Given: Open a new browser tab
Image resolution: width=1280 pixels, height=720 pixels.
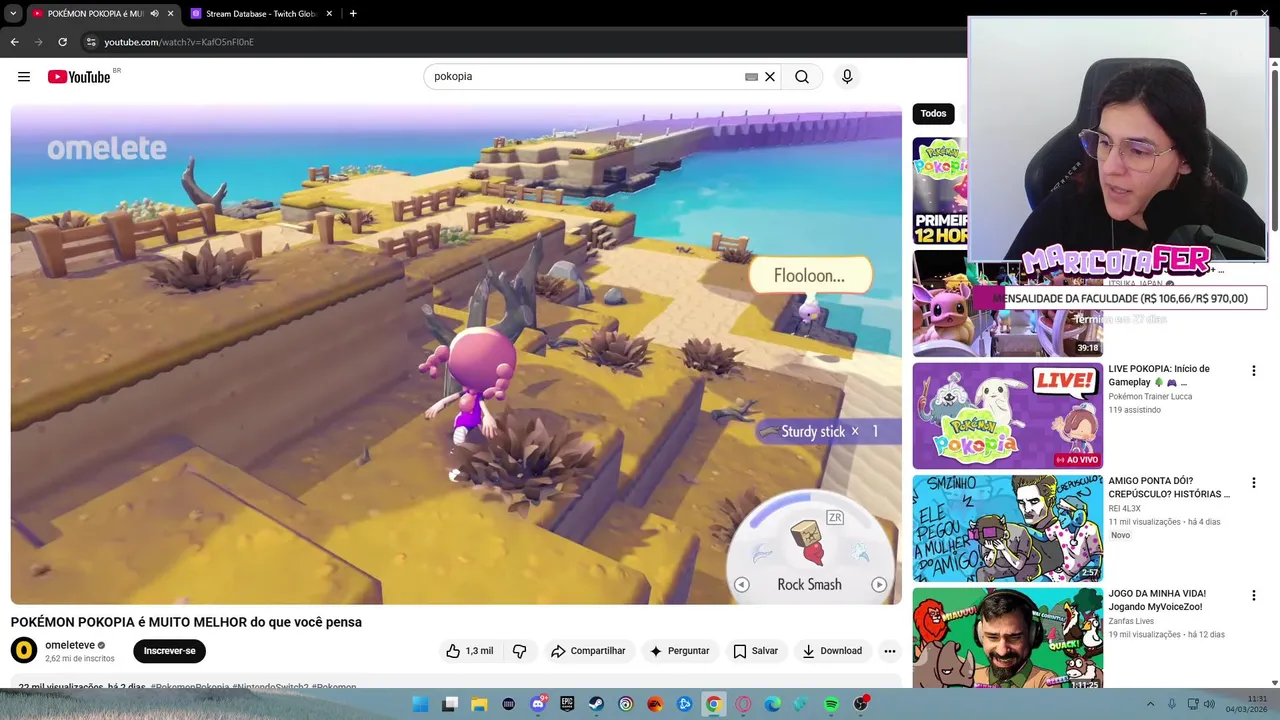Looking at the screenshot, I should click(x=353, y=14).
